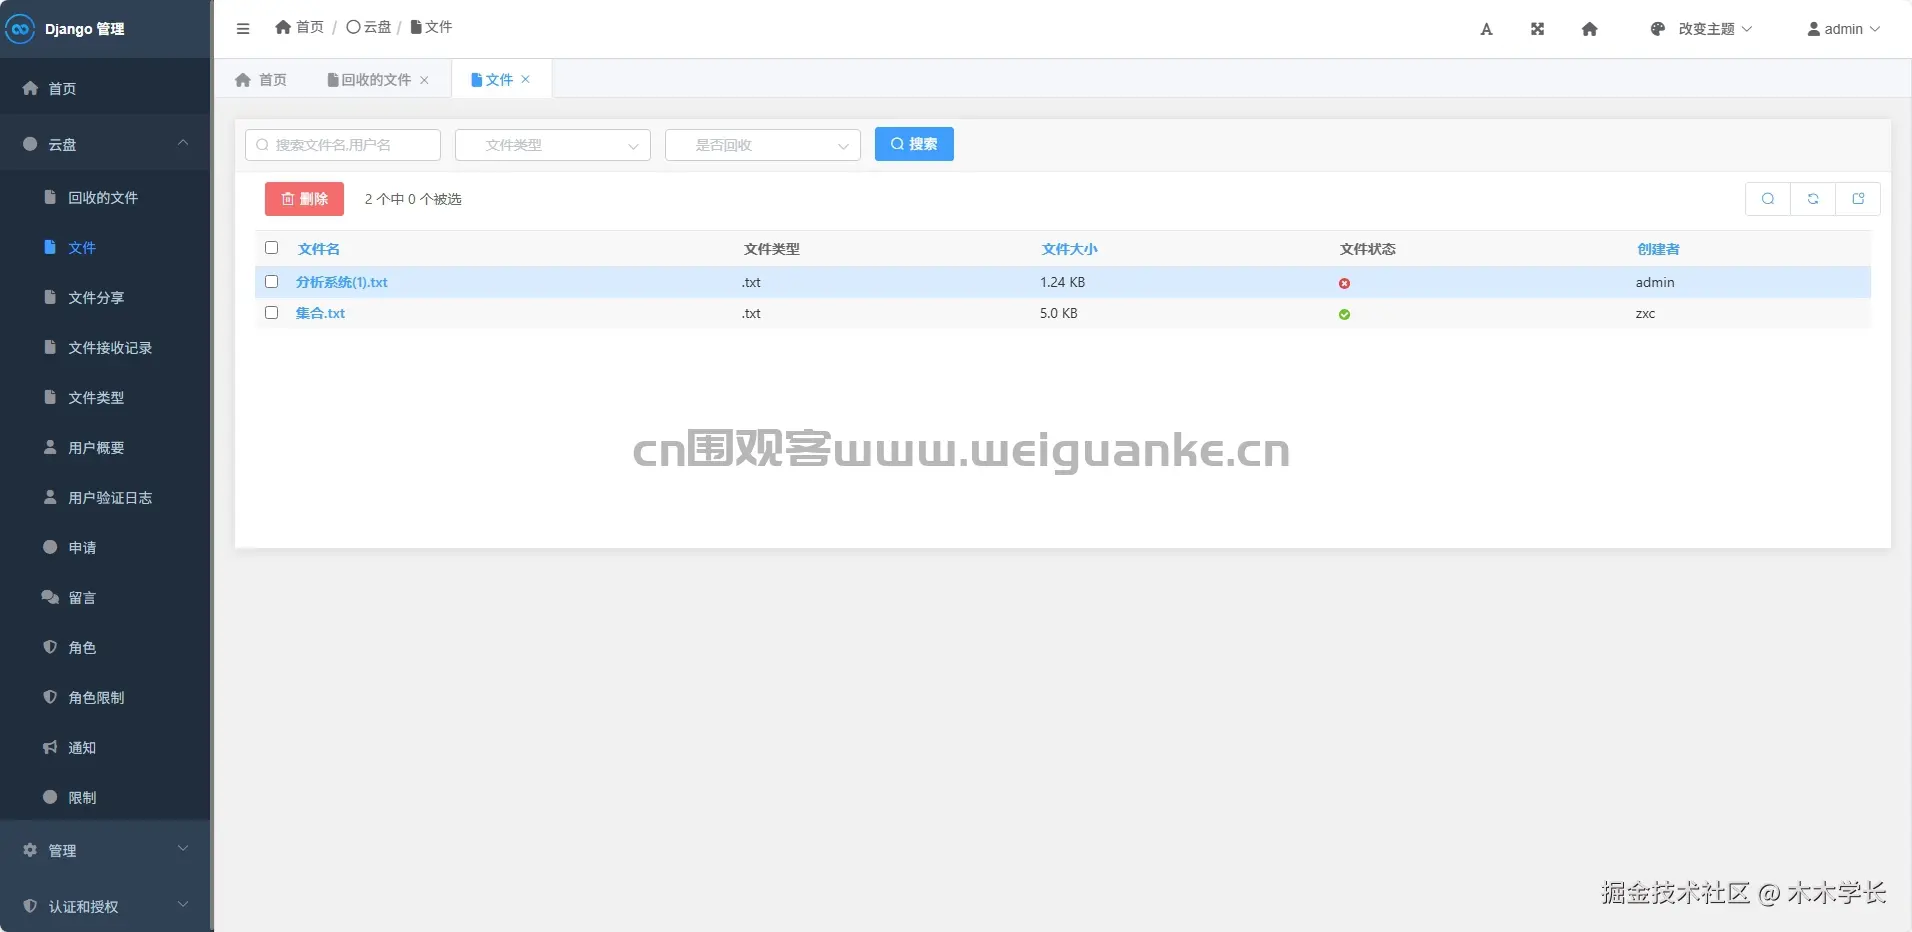Click the user icon next to admin
Screen dimensions: 1912x932
pyautogui.click(x=1813, y=29)
